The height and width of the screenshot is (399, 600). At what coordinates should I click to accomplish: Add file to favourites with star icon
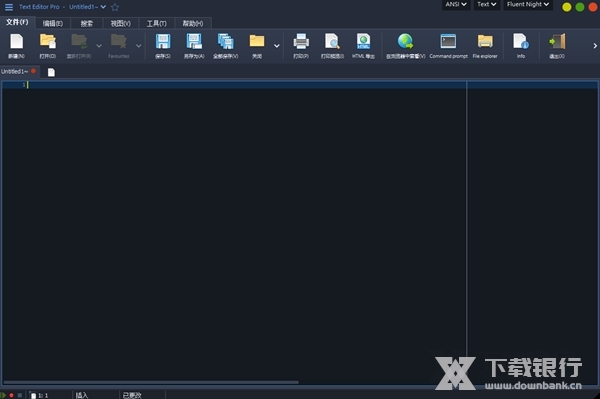coord(115,7)
